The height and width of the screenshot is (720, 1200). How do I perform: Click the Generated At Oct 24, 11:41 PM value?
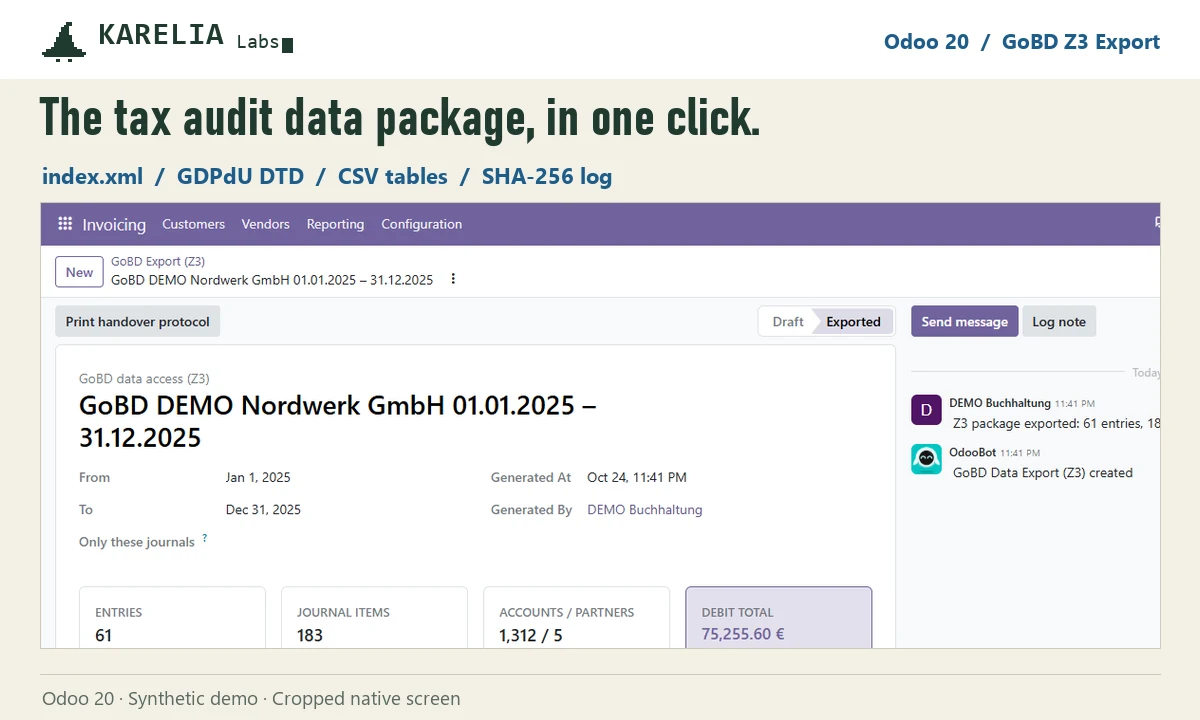pyautogui.click(x=637, y=478)
